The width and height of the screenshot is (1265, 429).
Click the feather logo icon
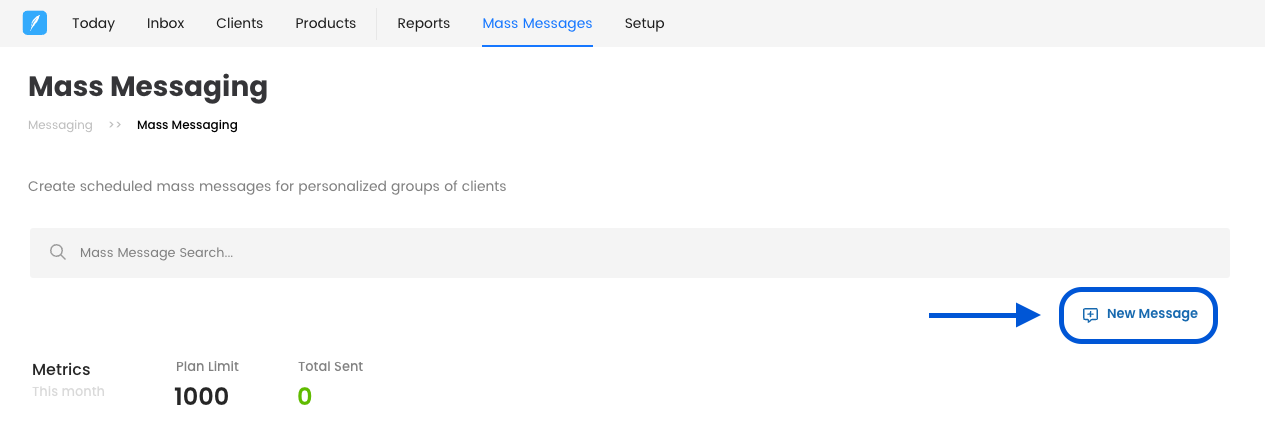pyautogui.click(x=35, y=23)
